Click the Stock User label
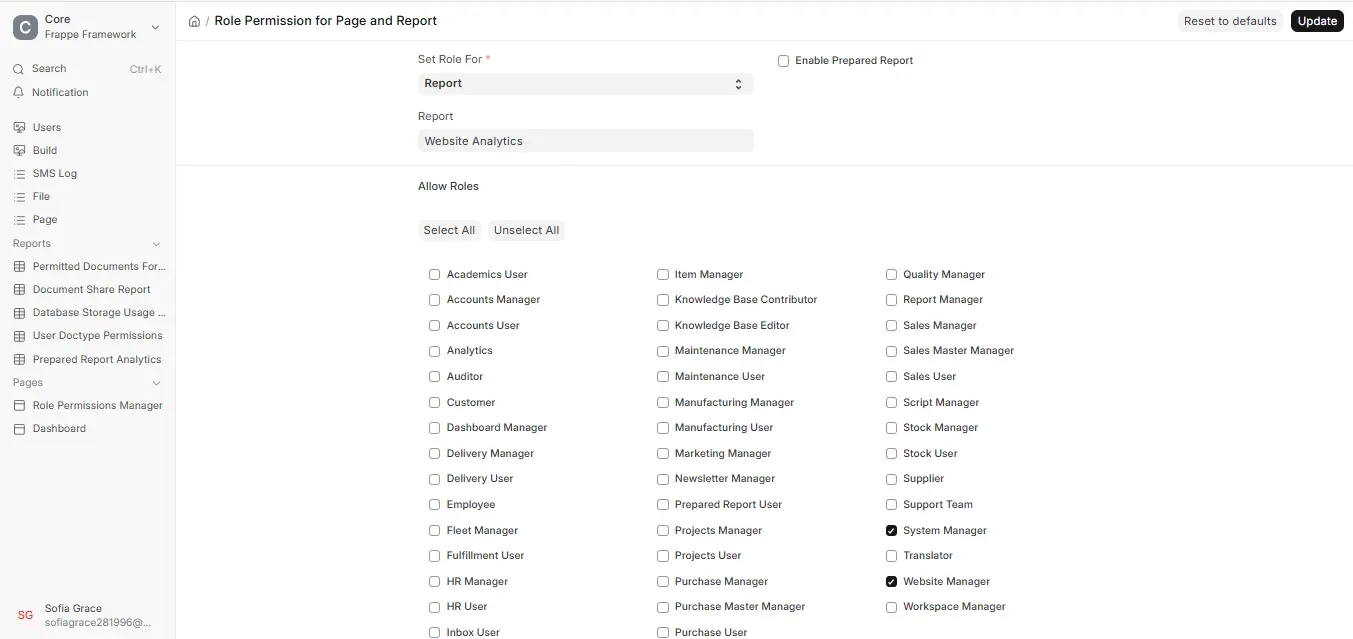The width and height of the screenshot is (1353, 639). coord(930,453)
